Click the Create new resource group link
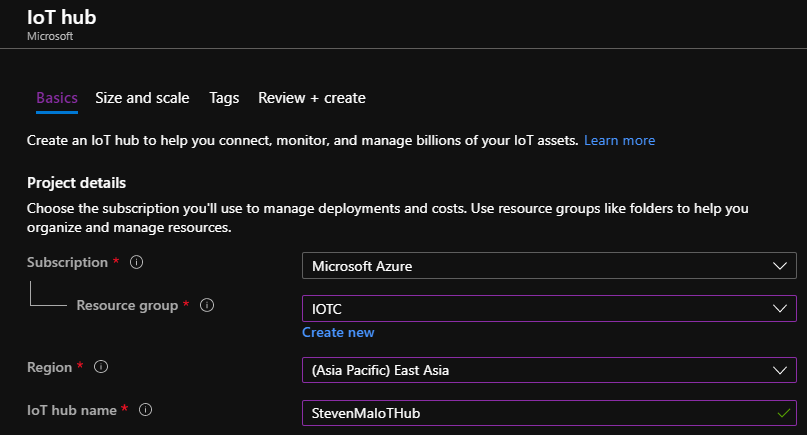The image size is (807, 435). [x=338, y=333]
